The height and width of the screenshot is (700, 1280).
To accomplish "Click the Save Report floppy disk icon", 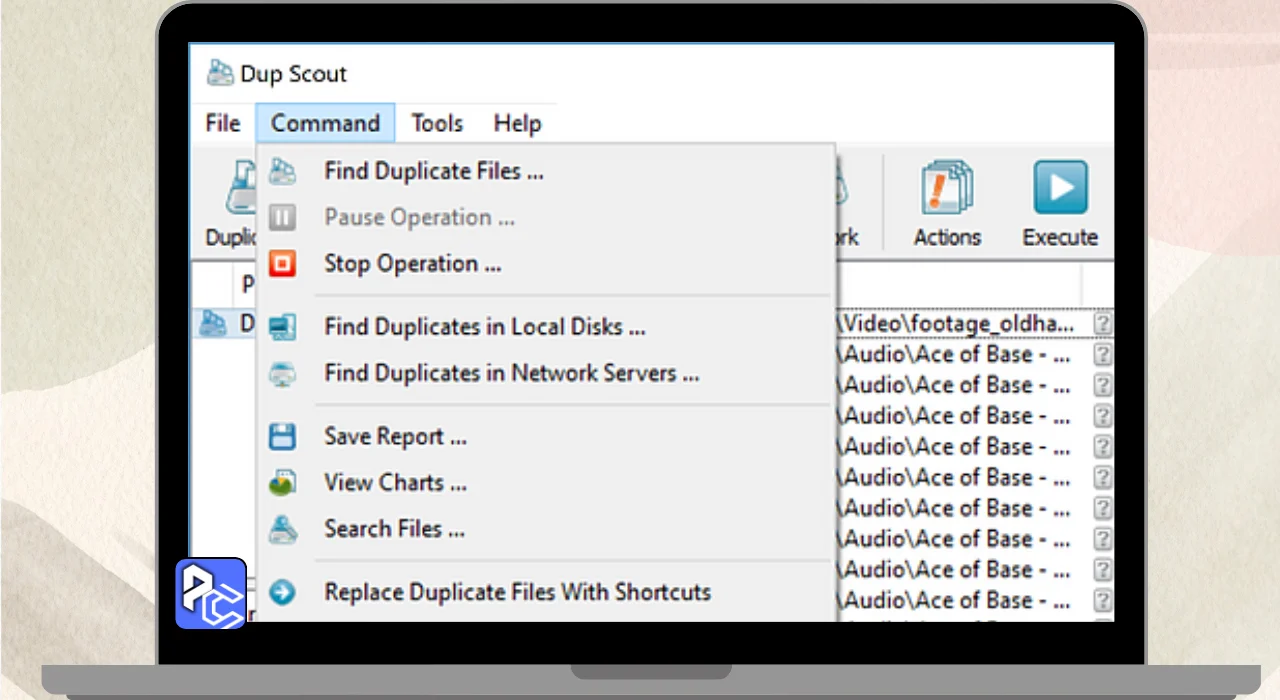I will point(283,437).
